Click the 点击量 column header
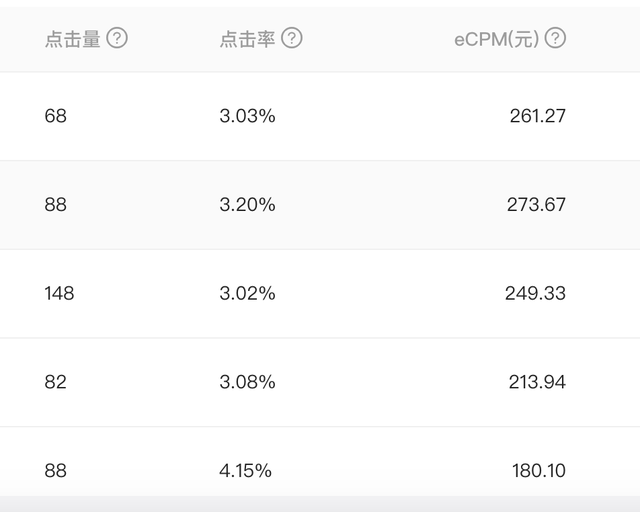The height and width of the screenshot is (512, 640). [x=73, y=39]
